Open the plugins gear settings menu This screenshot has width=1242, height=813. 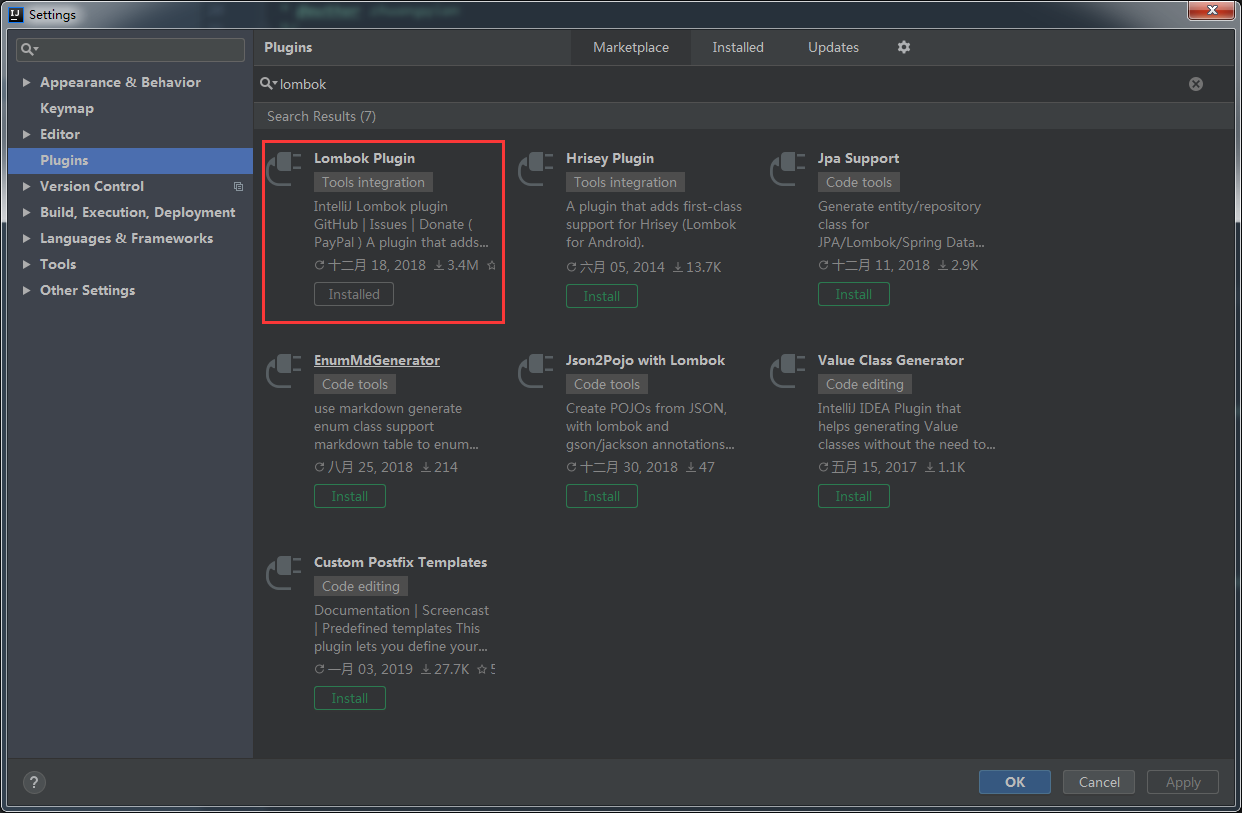pyautogui.click(x=904, y=47)
